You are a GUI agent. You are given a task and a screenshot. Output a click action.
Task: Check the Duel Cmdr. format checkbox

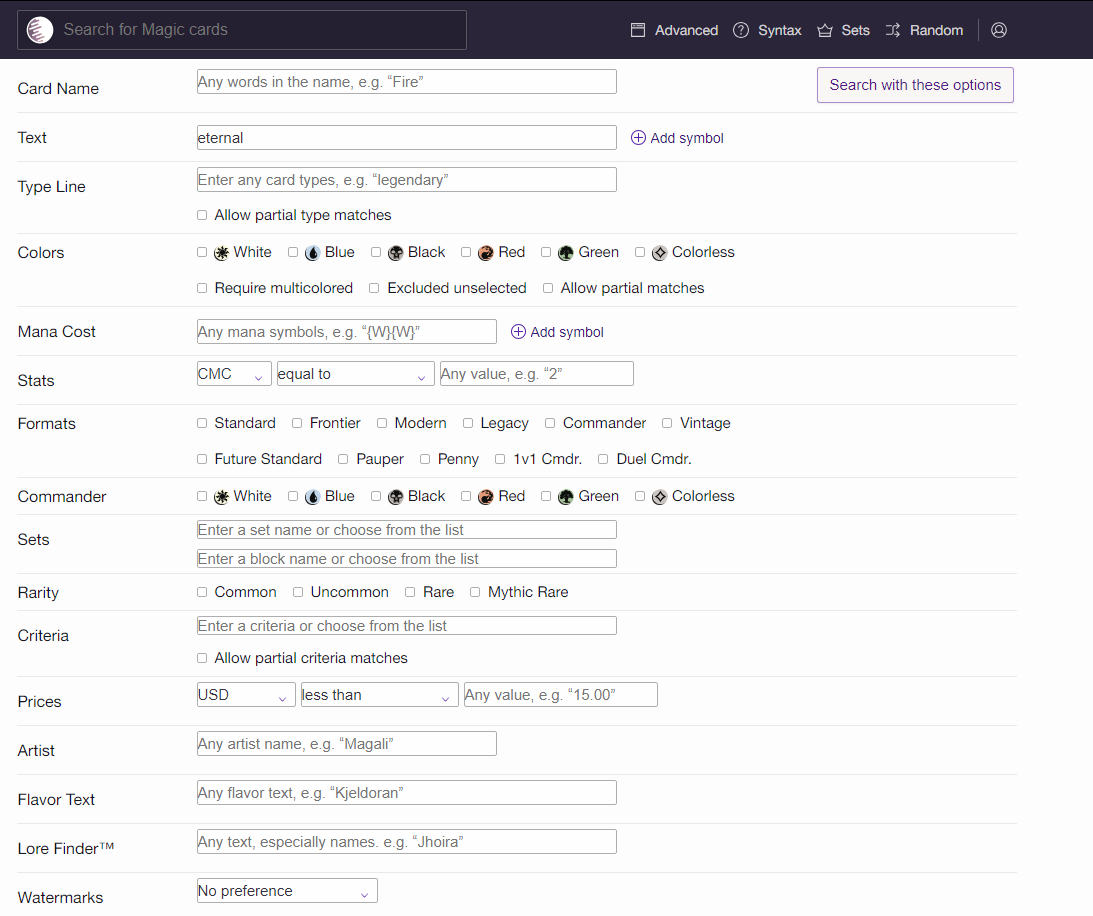[x=603, y=459]
